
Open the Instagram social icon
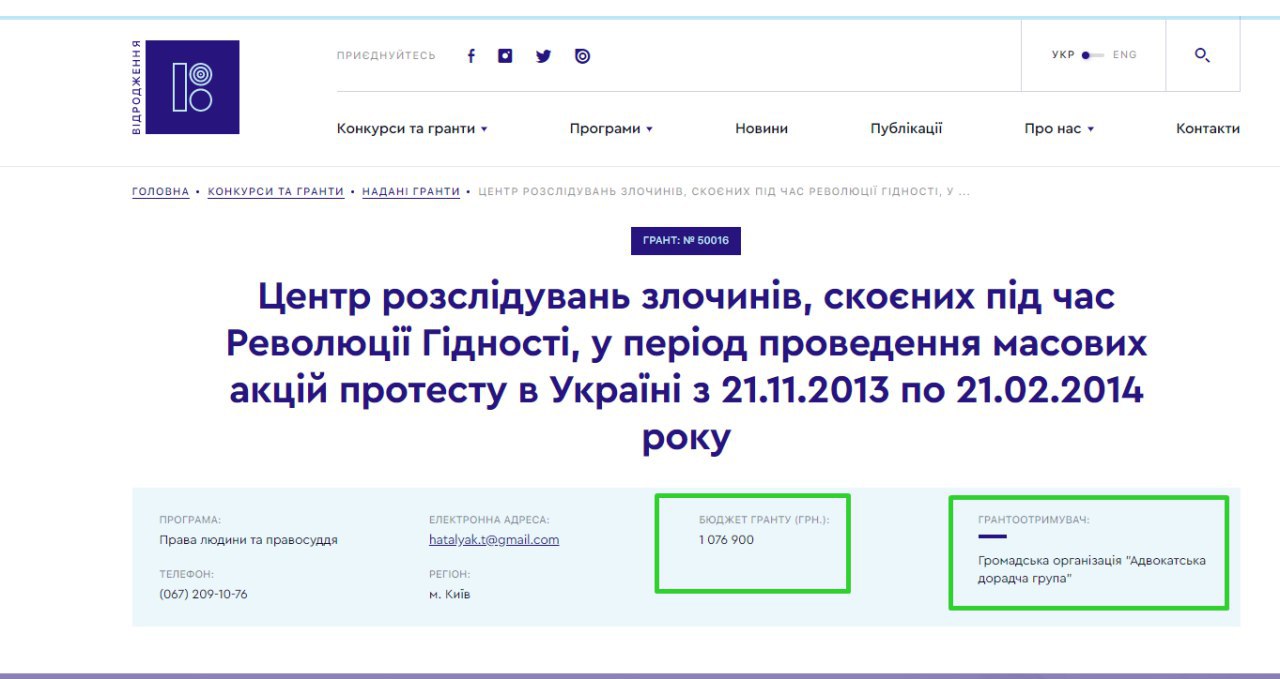coord(506,56)
